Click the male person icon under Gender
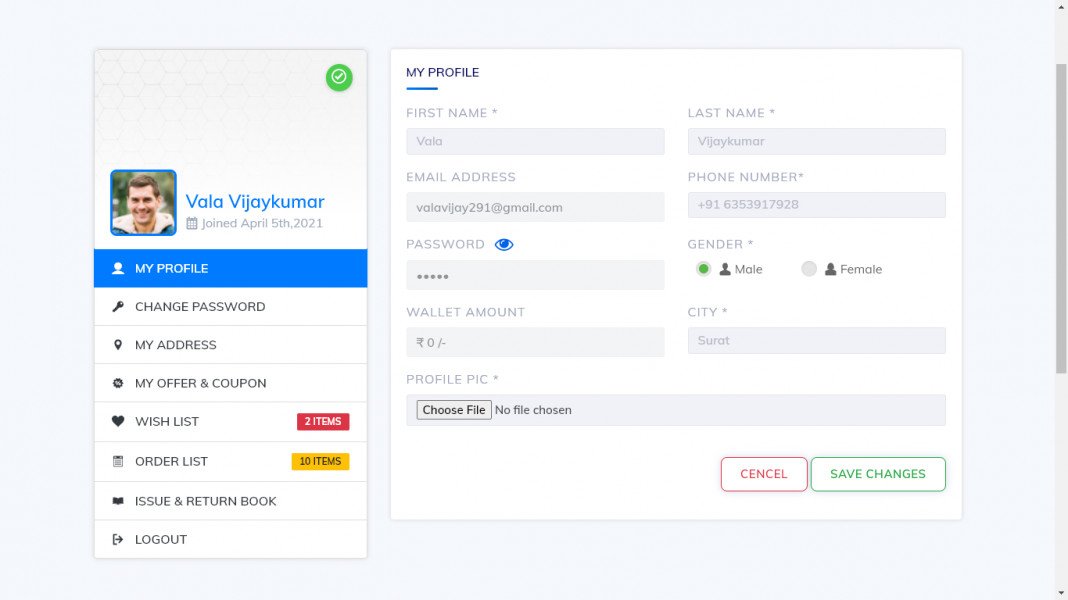 (x=725, y=269)
